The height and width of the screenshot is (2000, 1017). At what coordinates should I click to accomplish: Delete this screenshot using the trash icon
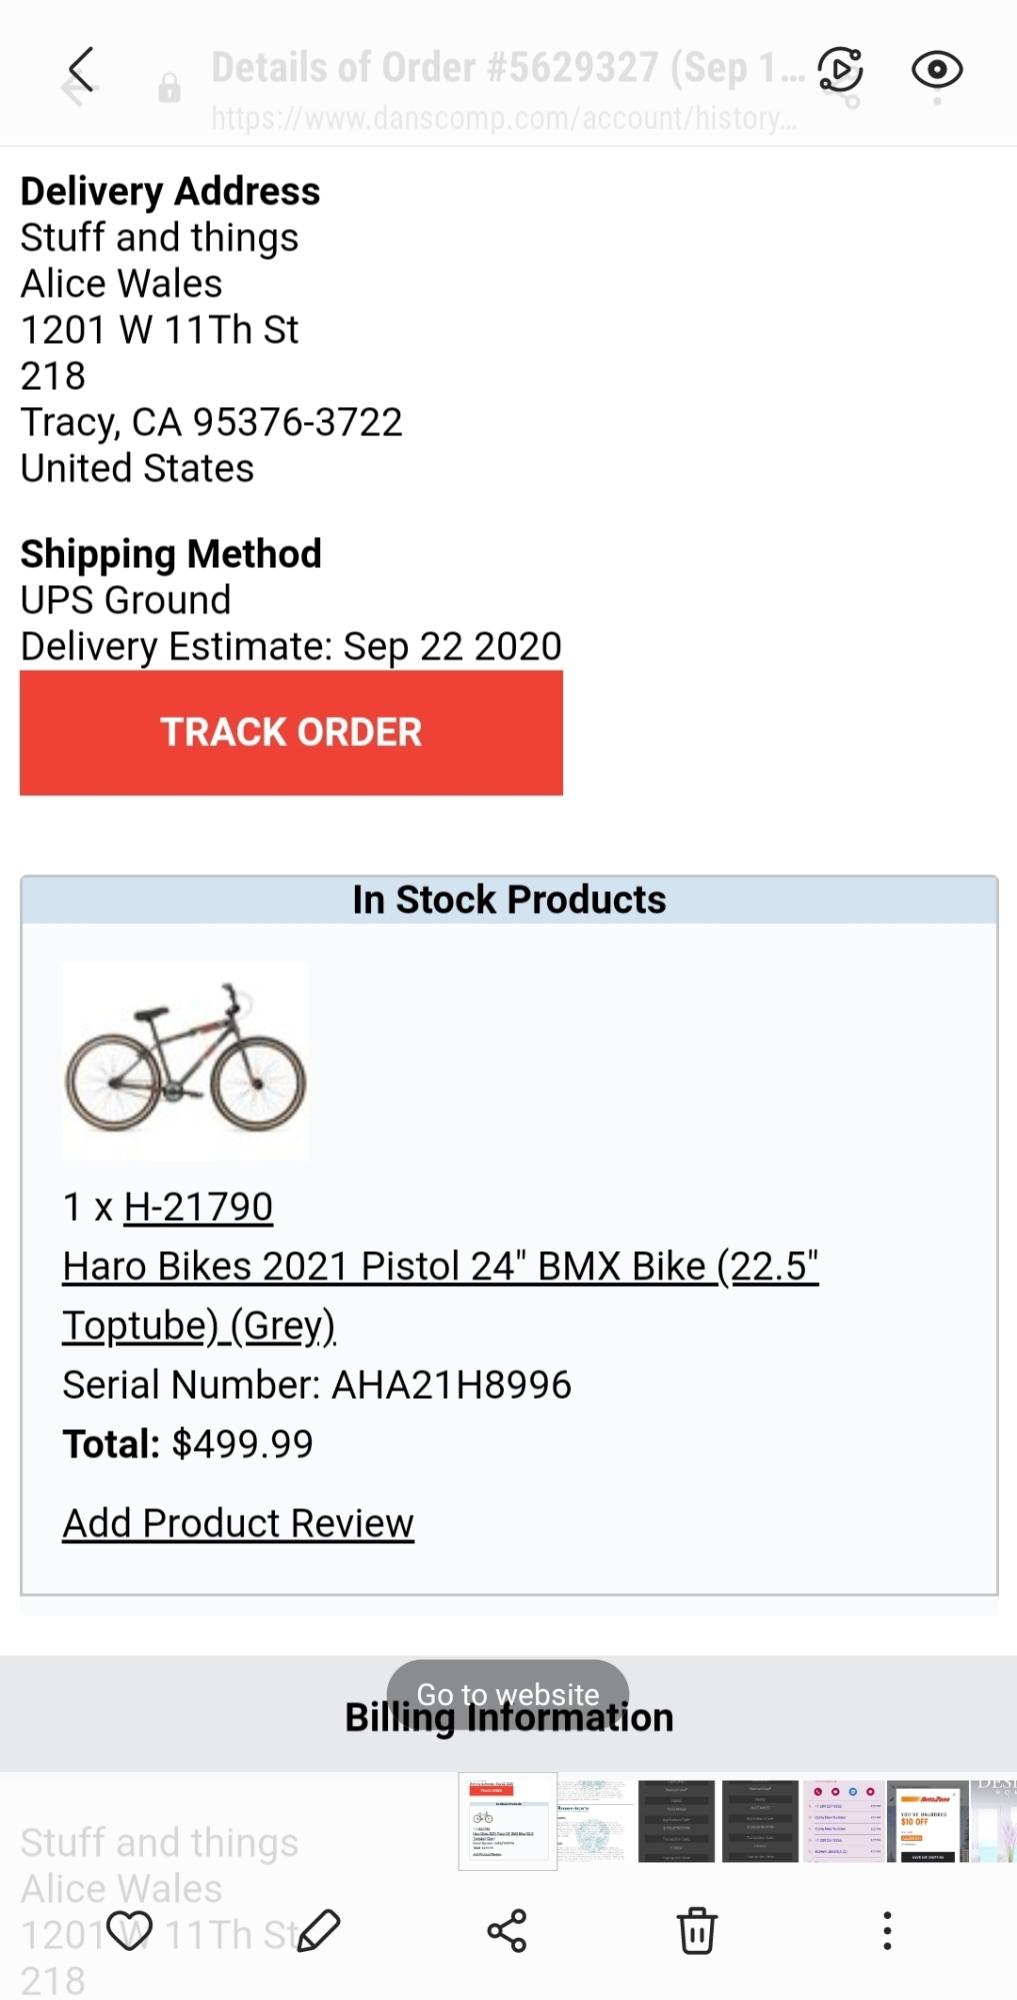[x=698, y=1932]
